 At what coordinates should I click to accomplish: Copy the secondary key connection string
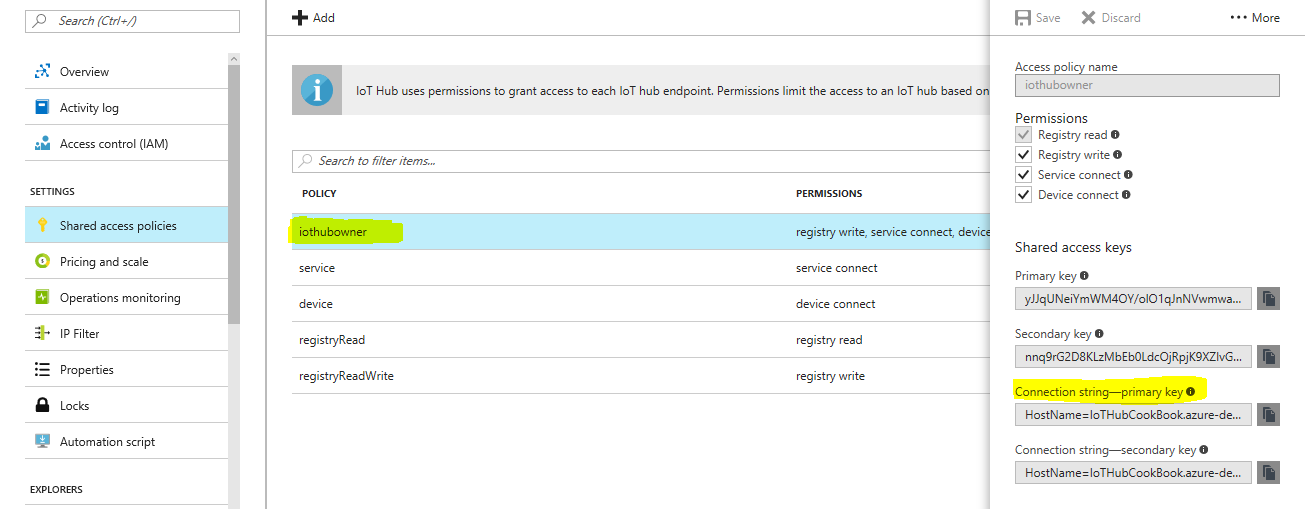point(1268,472)
